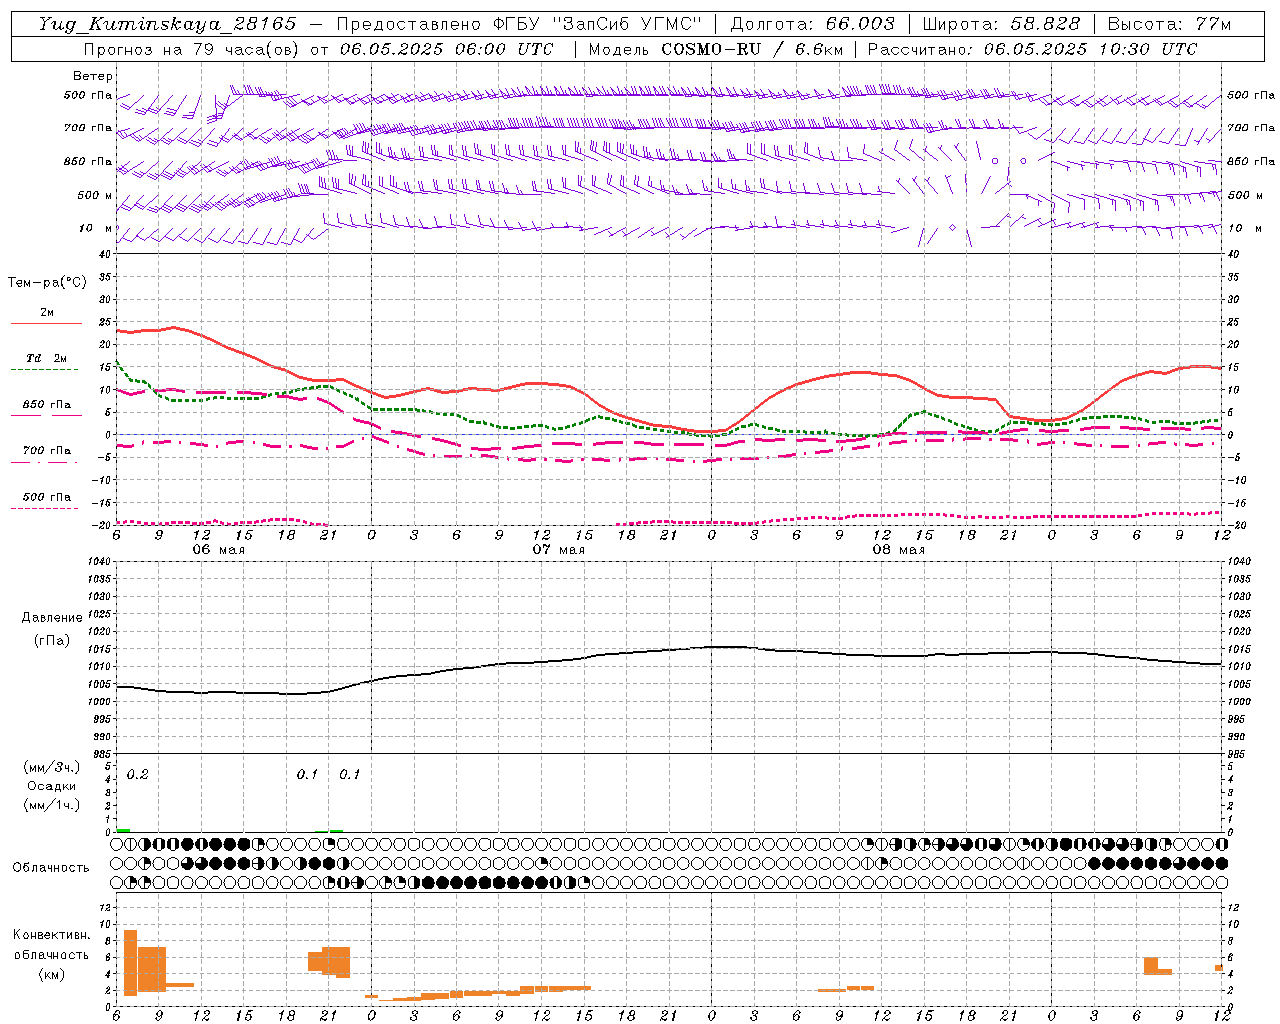Click the (мм/3ч.) unit label
Screen dimensions: 1280x1024
pyautogui.click(x=51, y=767)
